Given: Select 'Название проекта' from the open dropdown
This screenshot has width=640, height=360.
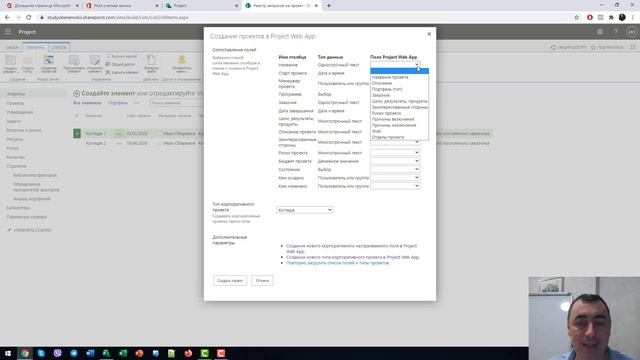Looking at the screenshot, I should click(x=390, y=77).
